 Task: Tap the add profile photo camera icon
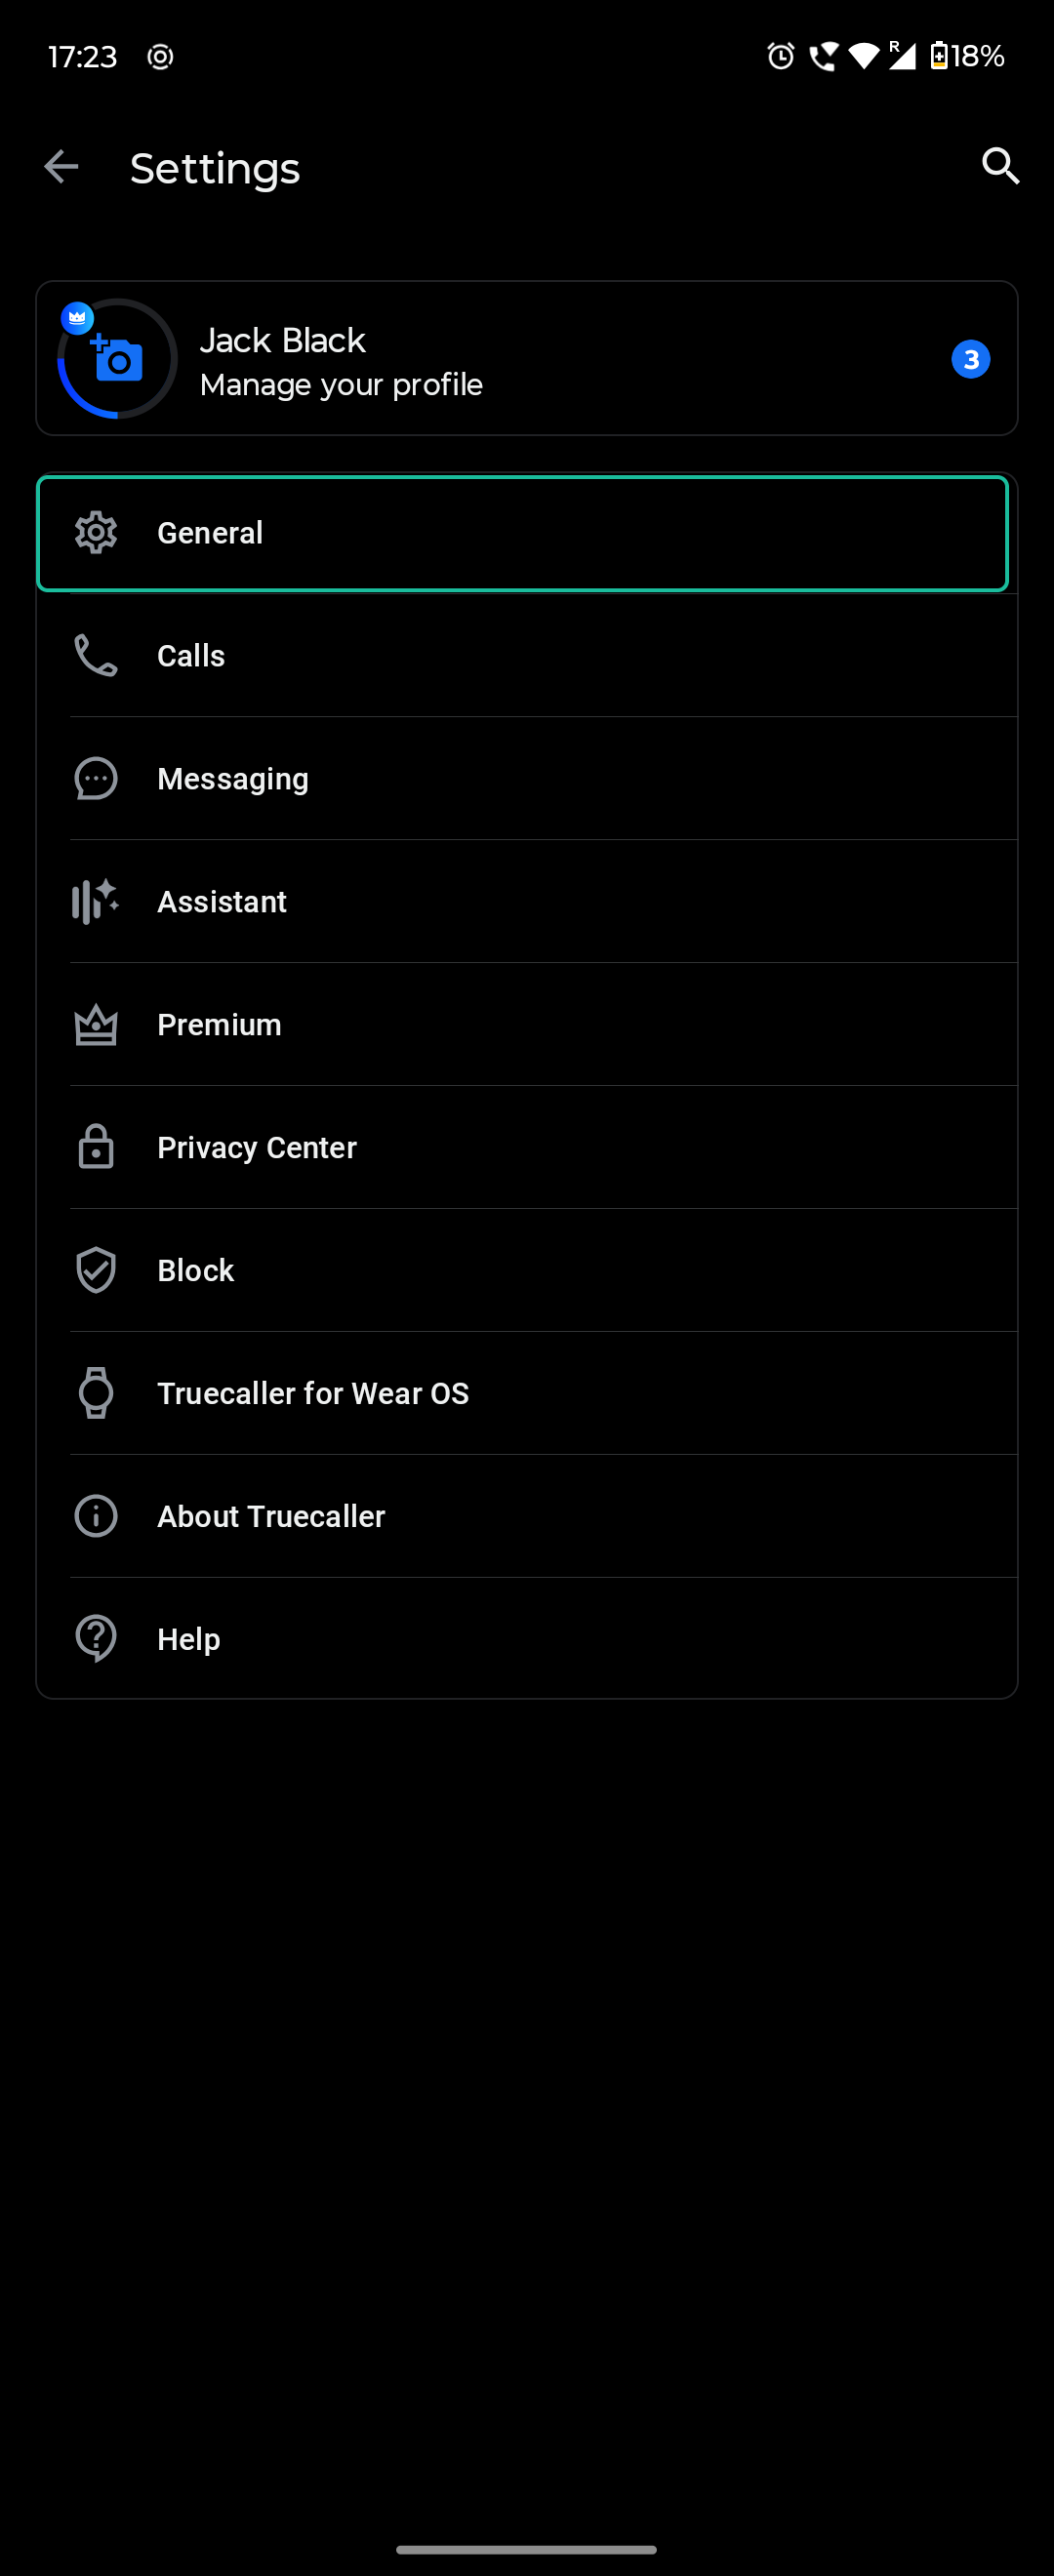(117, 359)
